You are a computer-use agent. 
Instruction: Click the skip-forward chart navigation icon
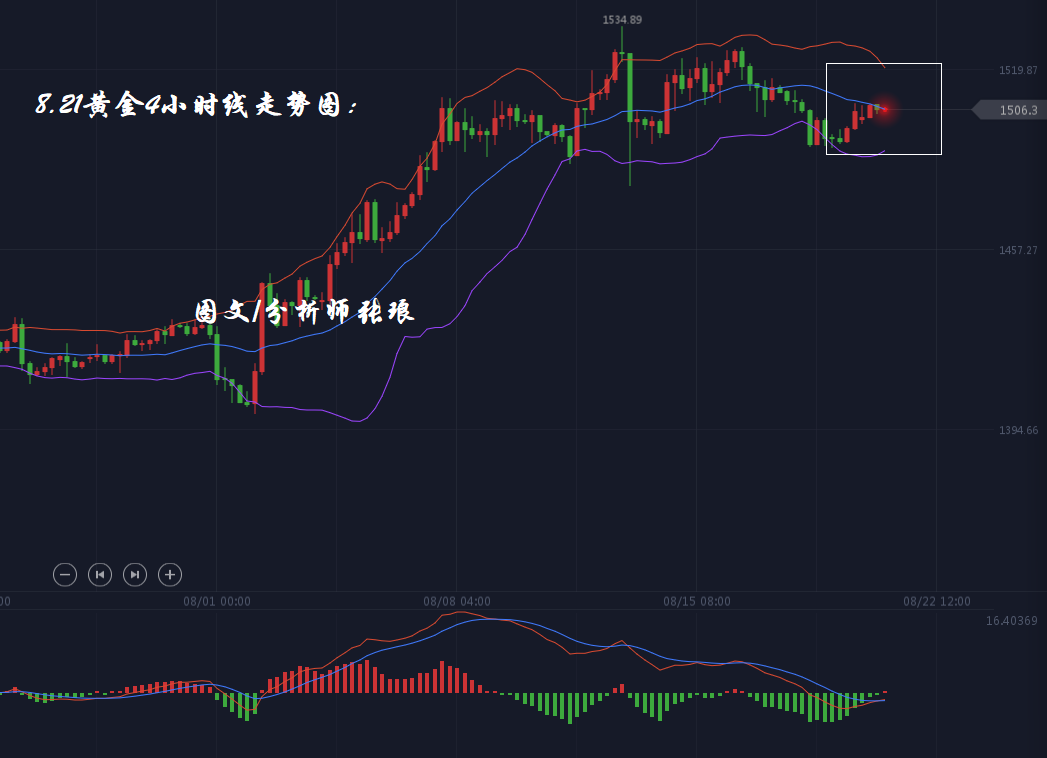(135, 575)
